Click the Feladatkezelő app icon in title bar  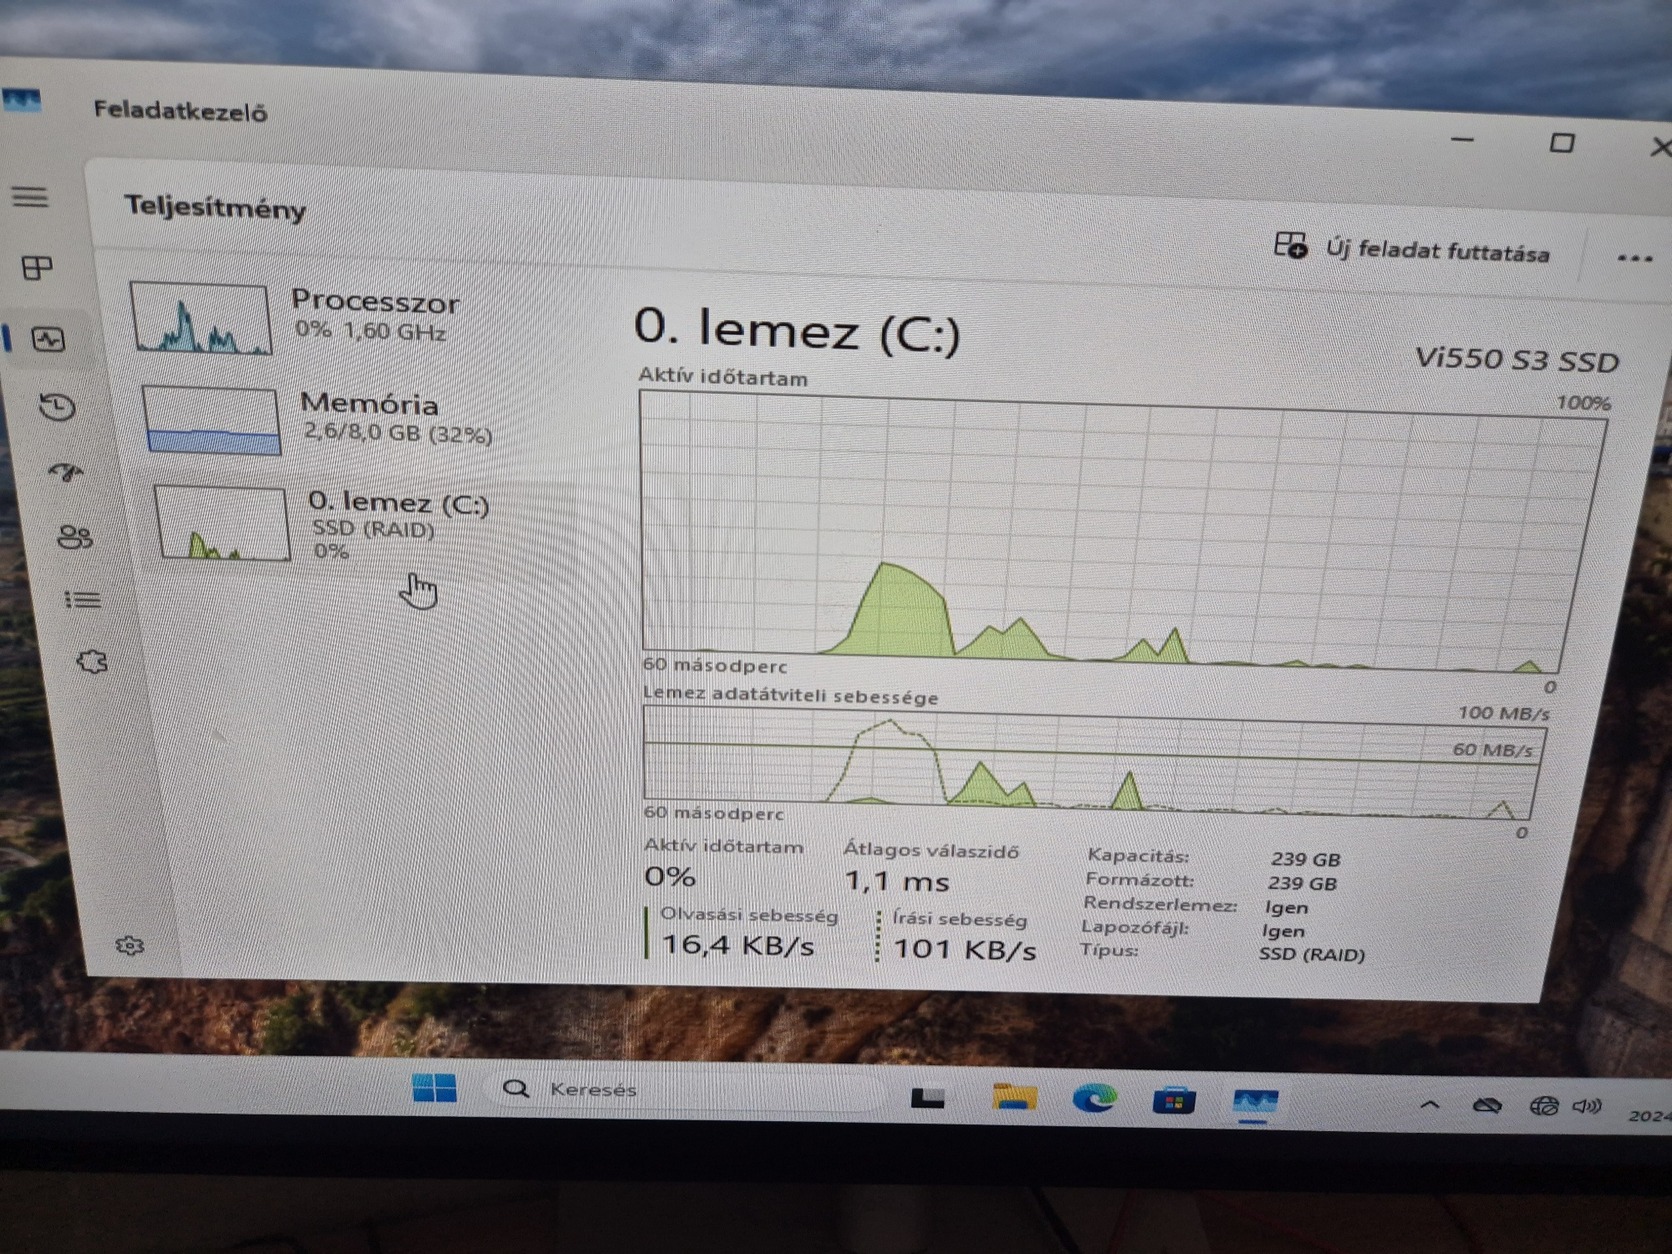22,100
